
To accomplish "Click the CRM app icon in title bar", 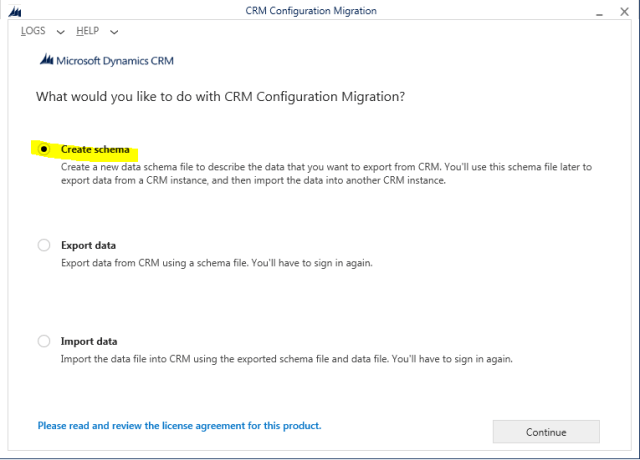I will tap(14, 11).
